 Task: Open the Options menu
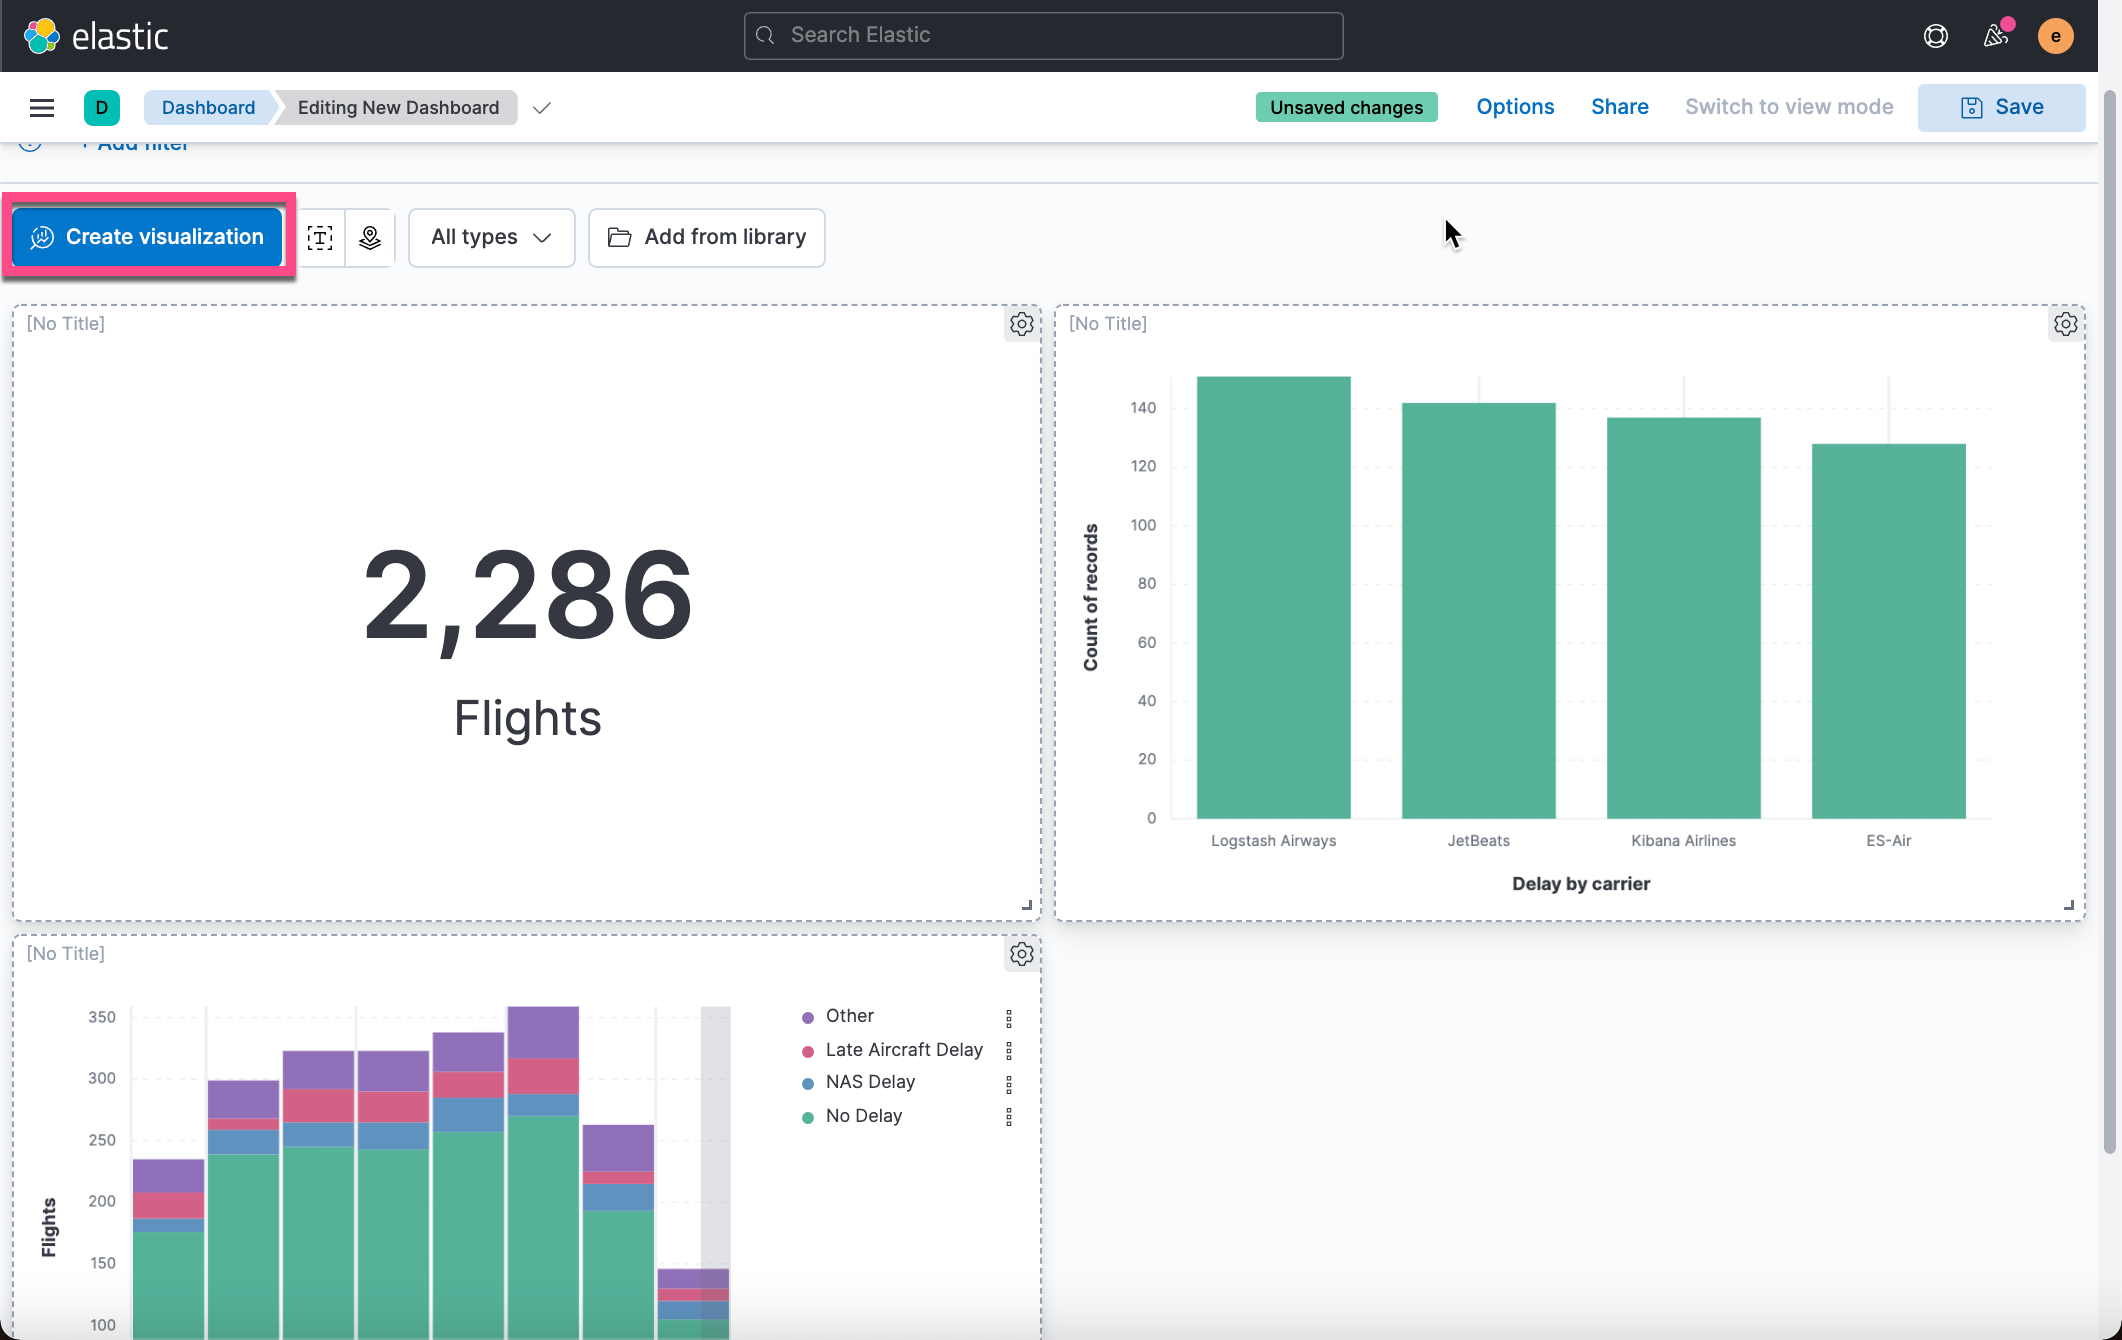tap(1515, 107)
